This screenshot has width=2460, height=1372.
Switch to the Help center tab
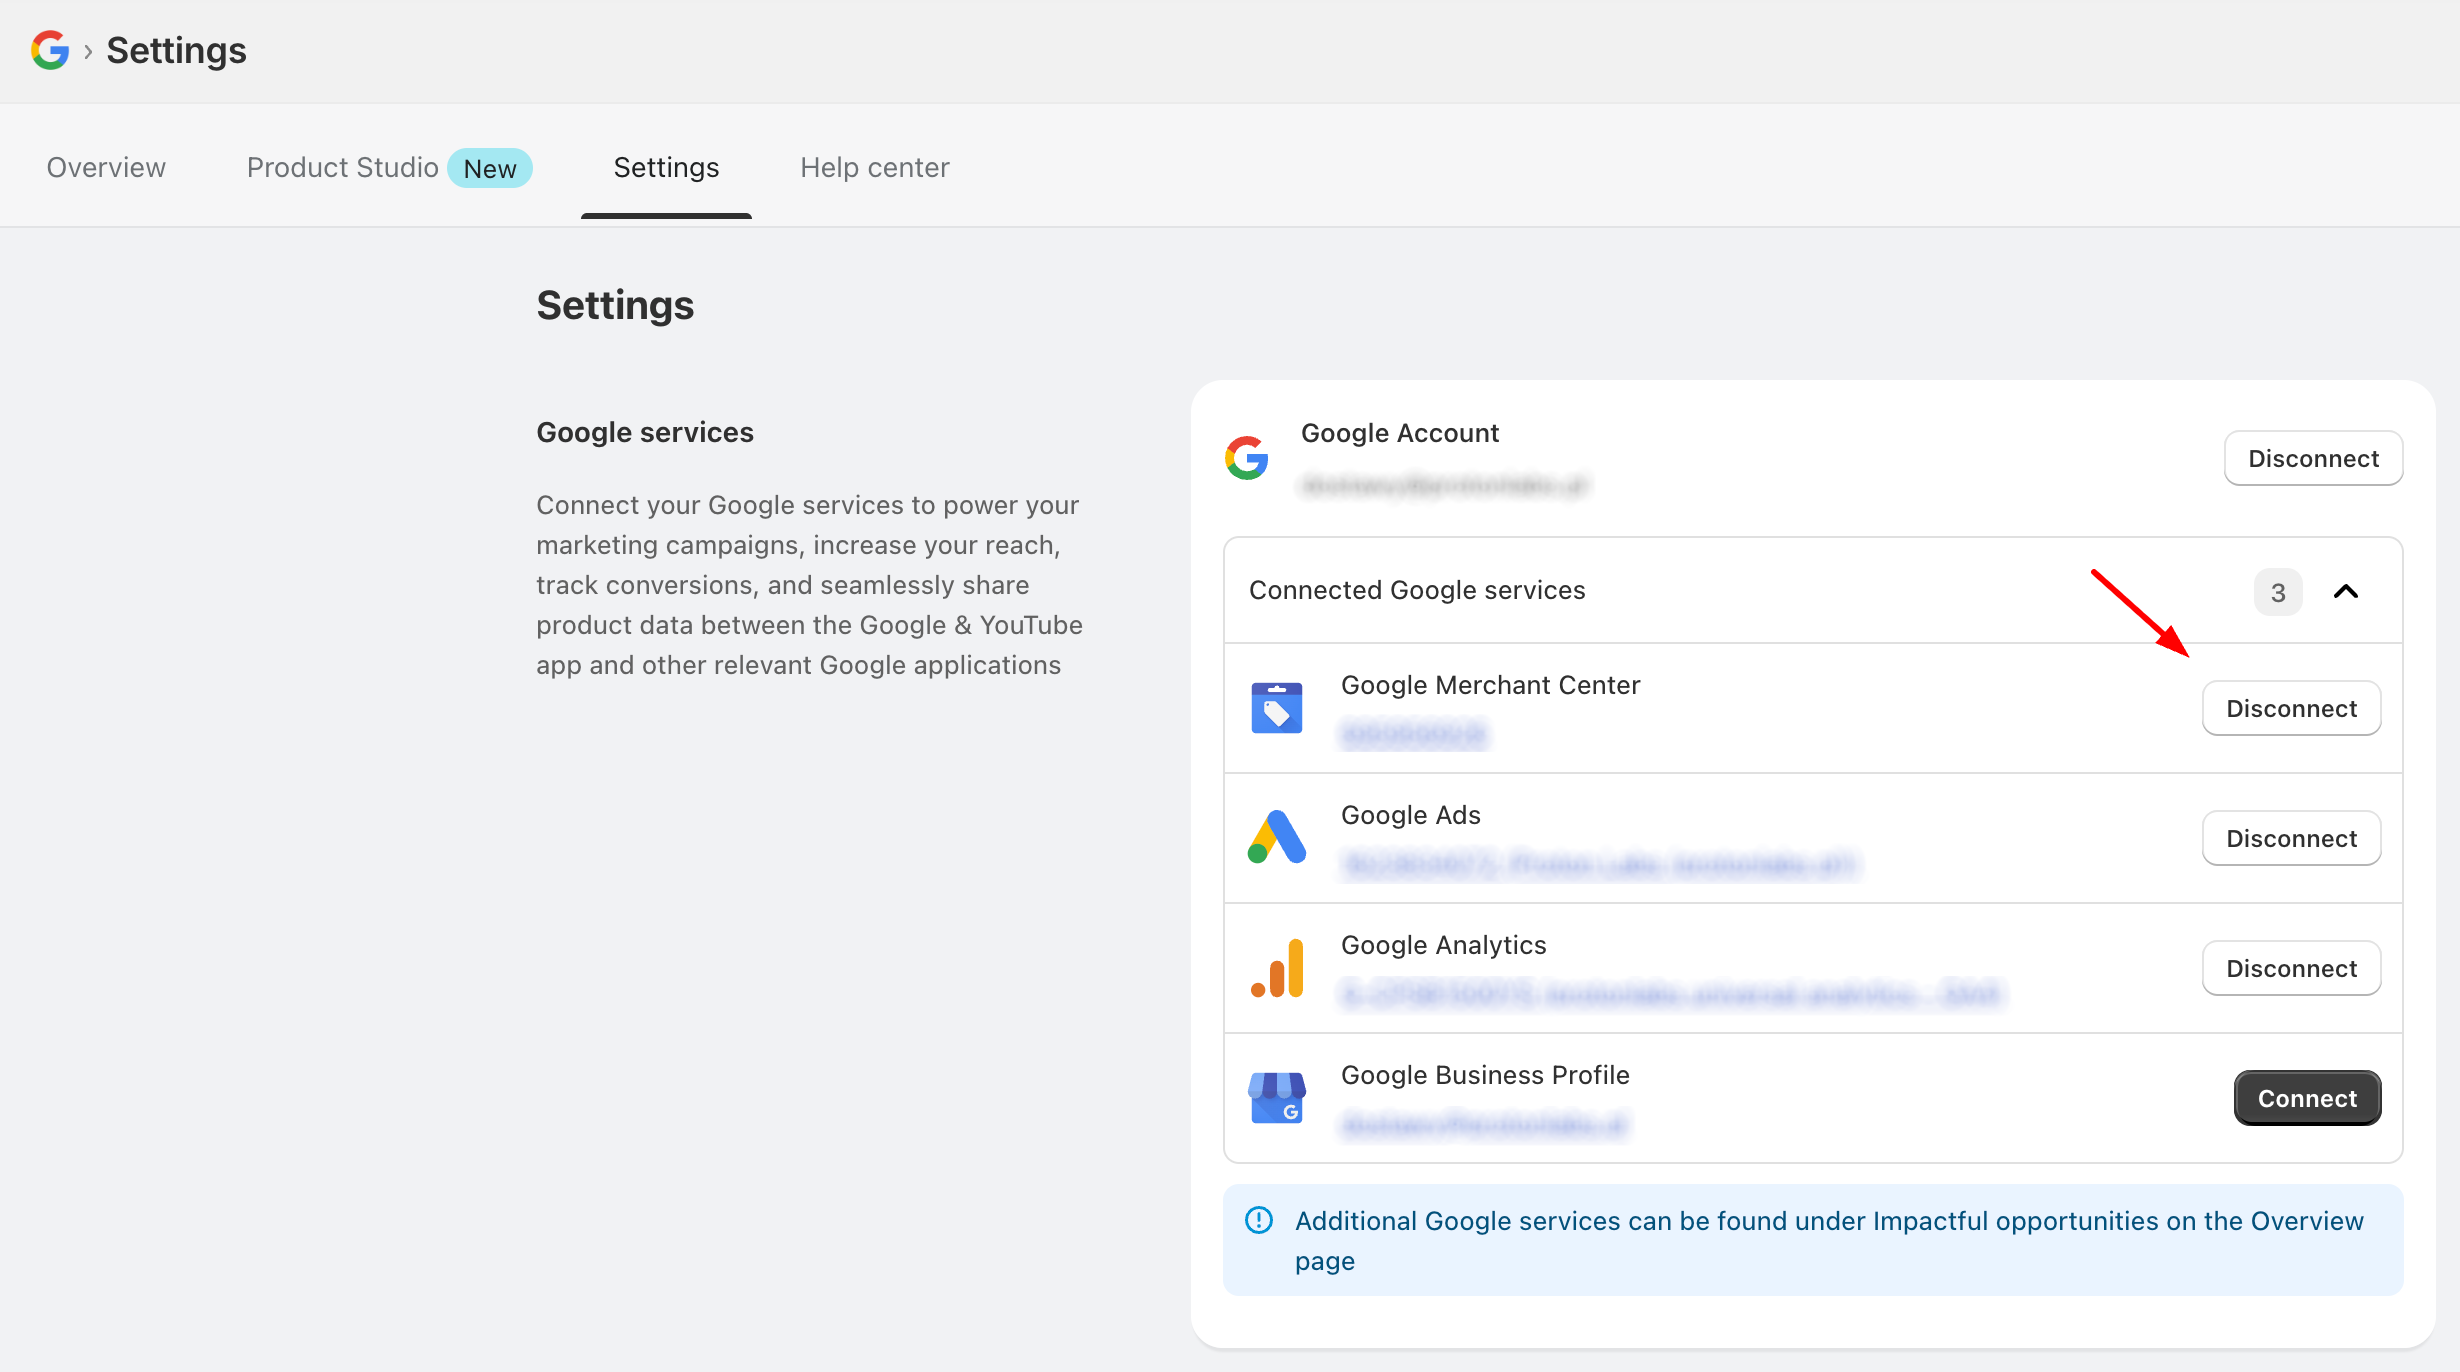(874, 167)
